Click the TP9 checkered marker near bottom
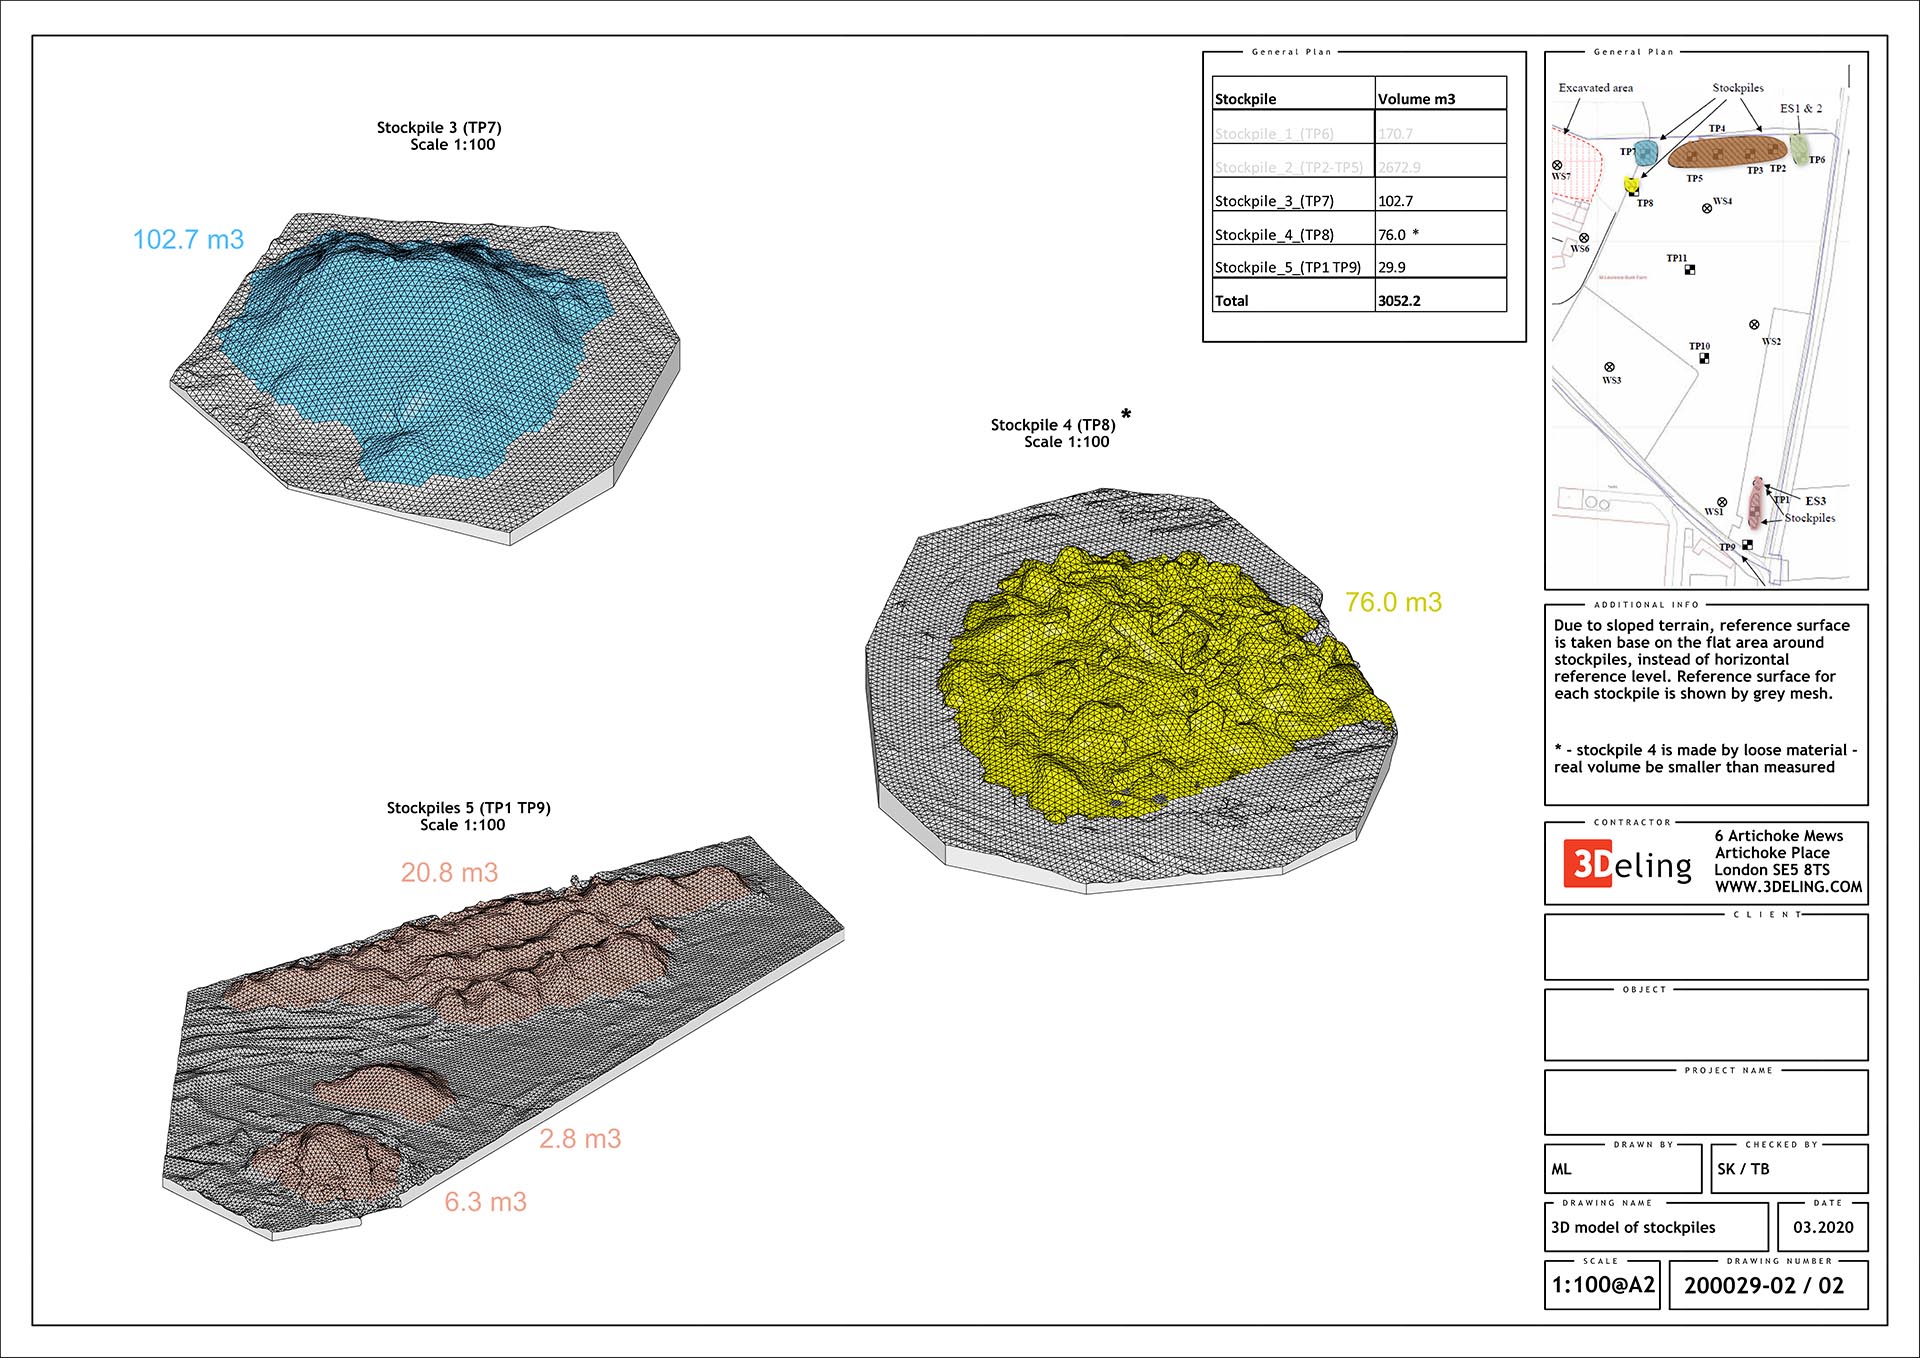 tap(1747, 545)
